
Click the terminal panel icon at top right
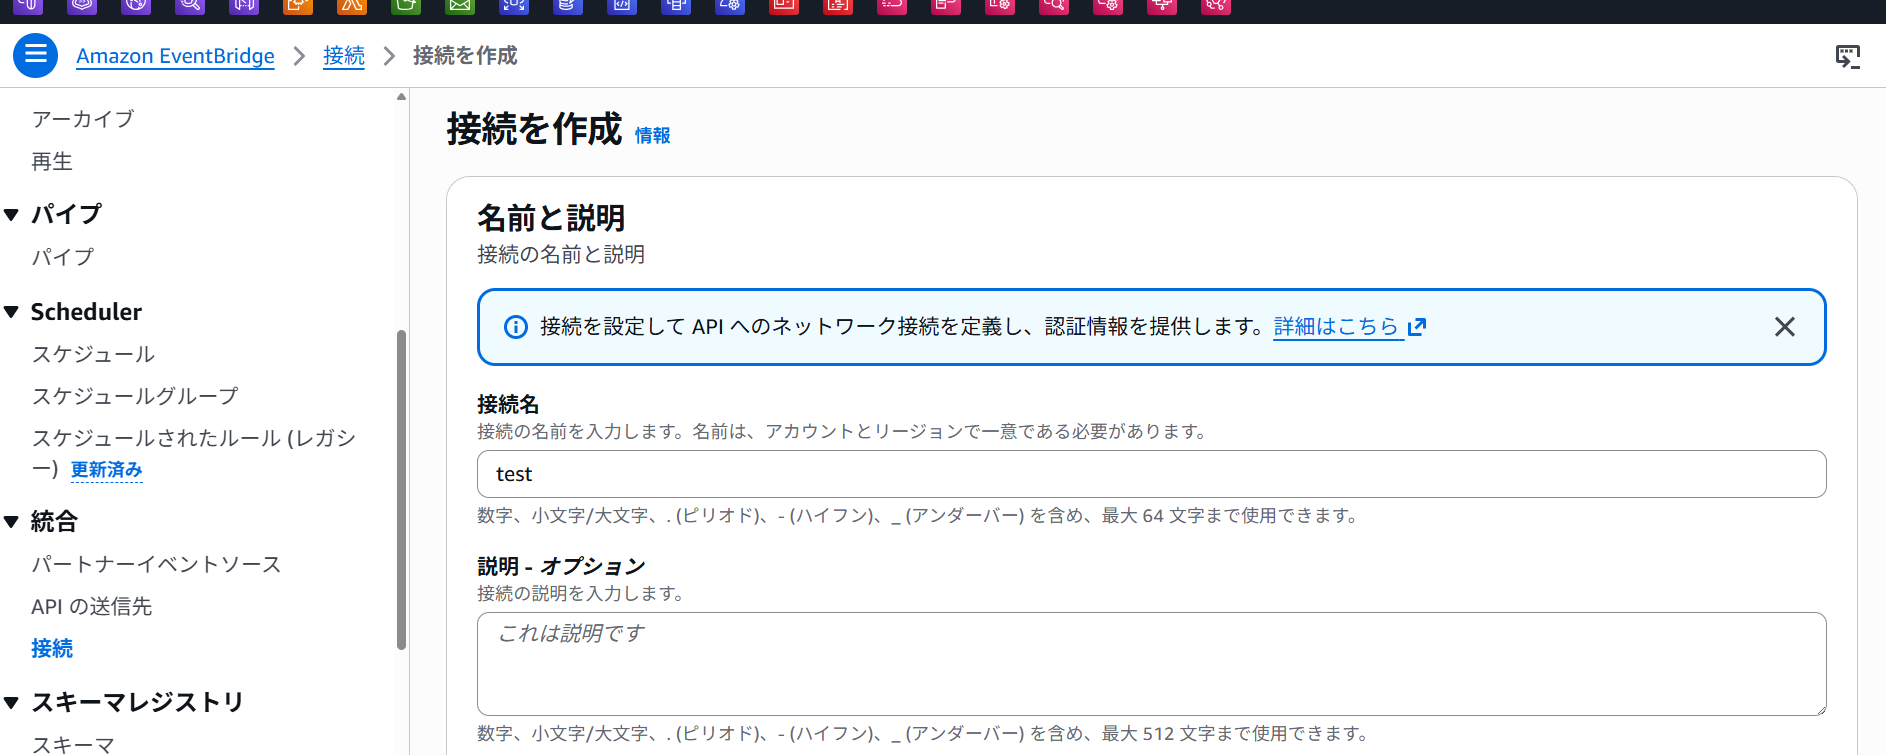point(1847,56)
